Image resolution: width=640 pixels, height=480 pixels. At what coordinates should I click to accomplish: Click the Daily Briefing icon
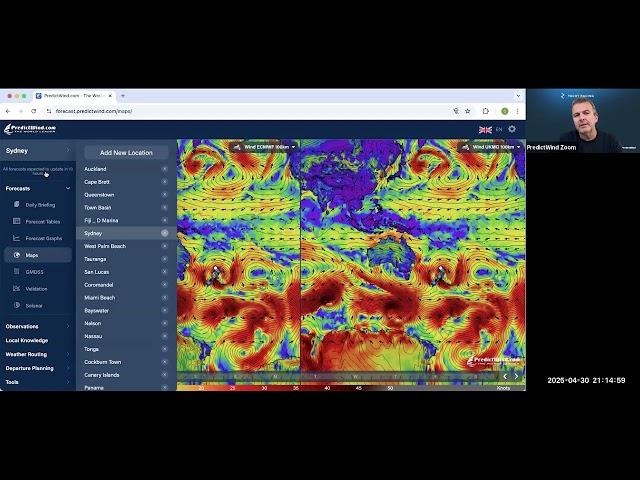pos(16,204)
